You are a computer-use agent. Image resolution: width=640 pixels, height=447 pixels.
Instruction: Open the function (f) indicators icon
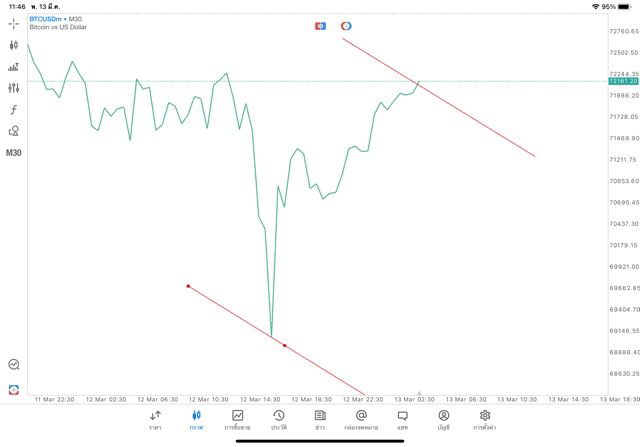coord(13,109)
